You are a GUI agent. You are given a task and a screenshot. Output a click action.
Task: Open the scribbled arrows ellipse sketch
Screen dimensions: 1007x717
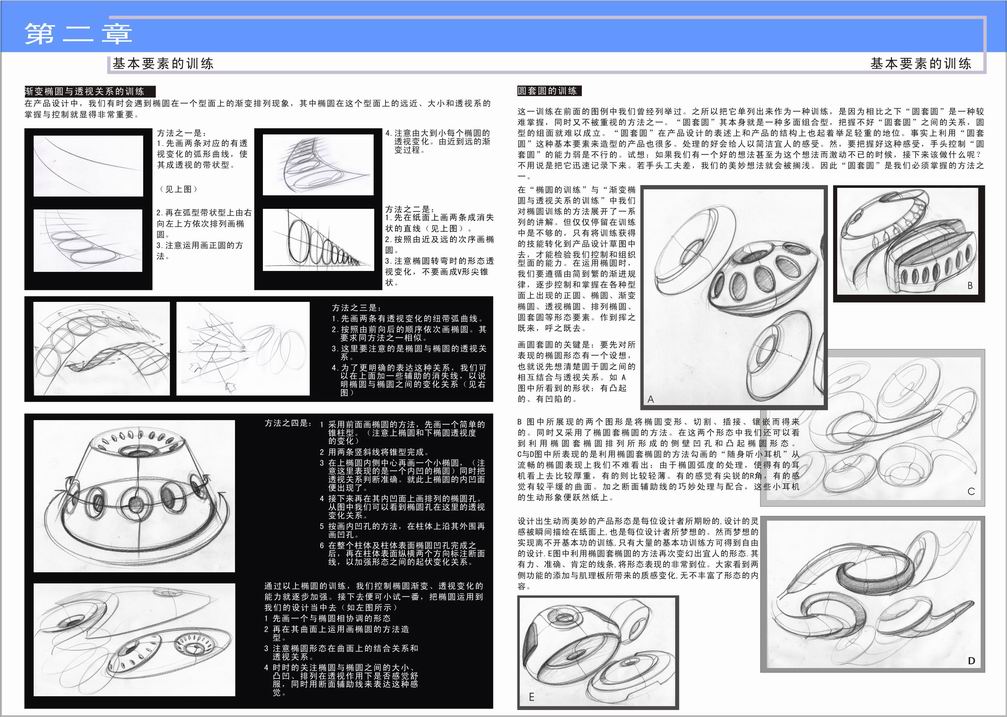tap(243, 349)
